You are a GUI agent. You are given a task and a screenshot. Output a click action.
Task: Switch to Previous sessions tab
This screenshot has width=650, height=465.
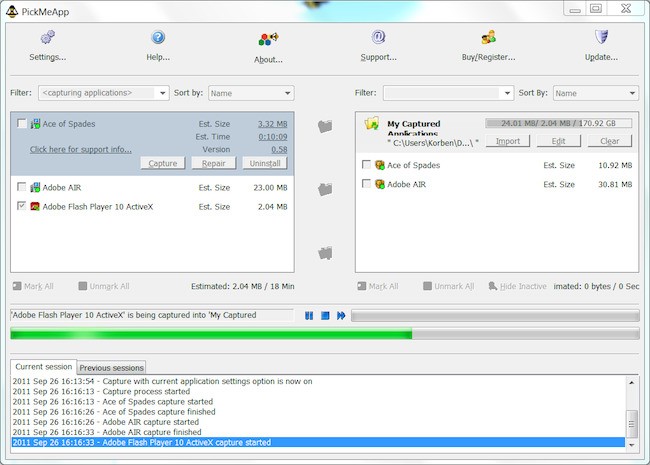pos(112,368)
